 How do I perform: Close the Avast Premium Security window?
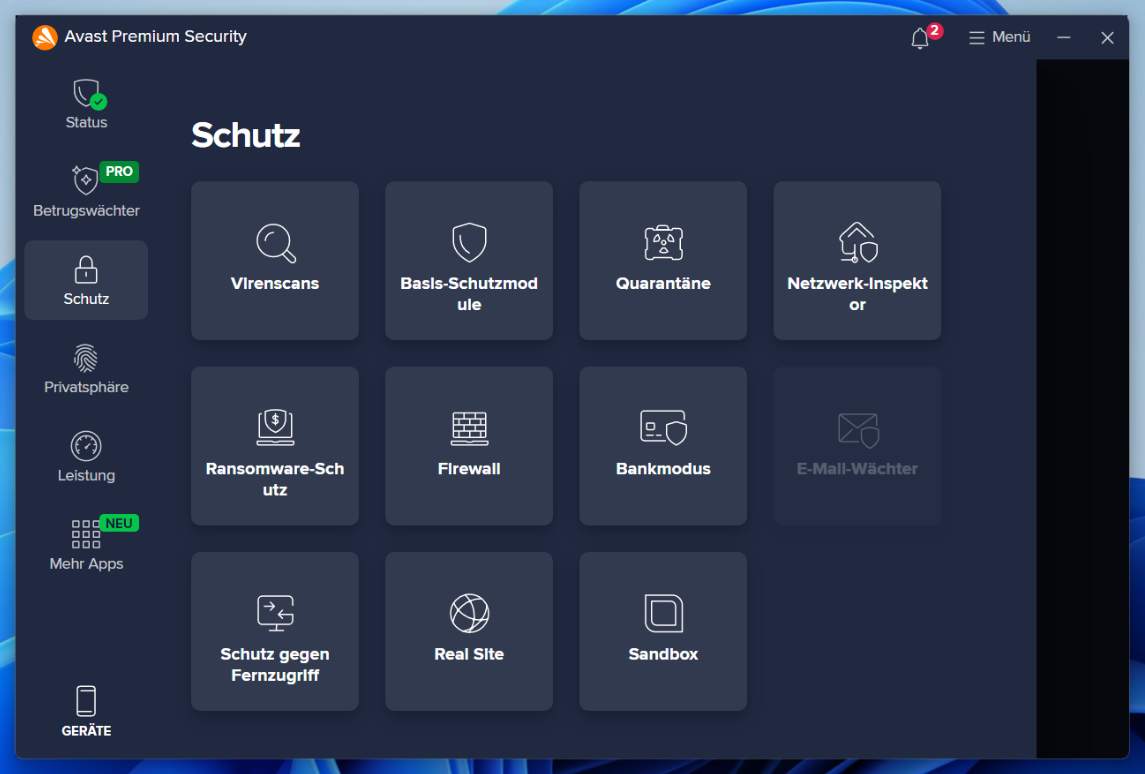click(1108, 37)
